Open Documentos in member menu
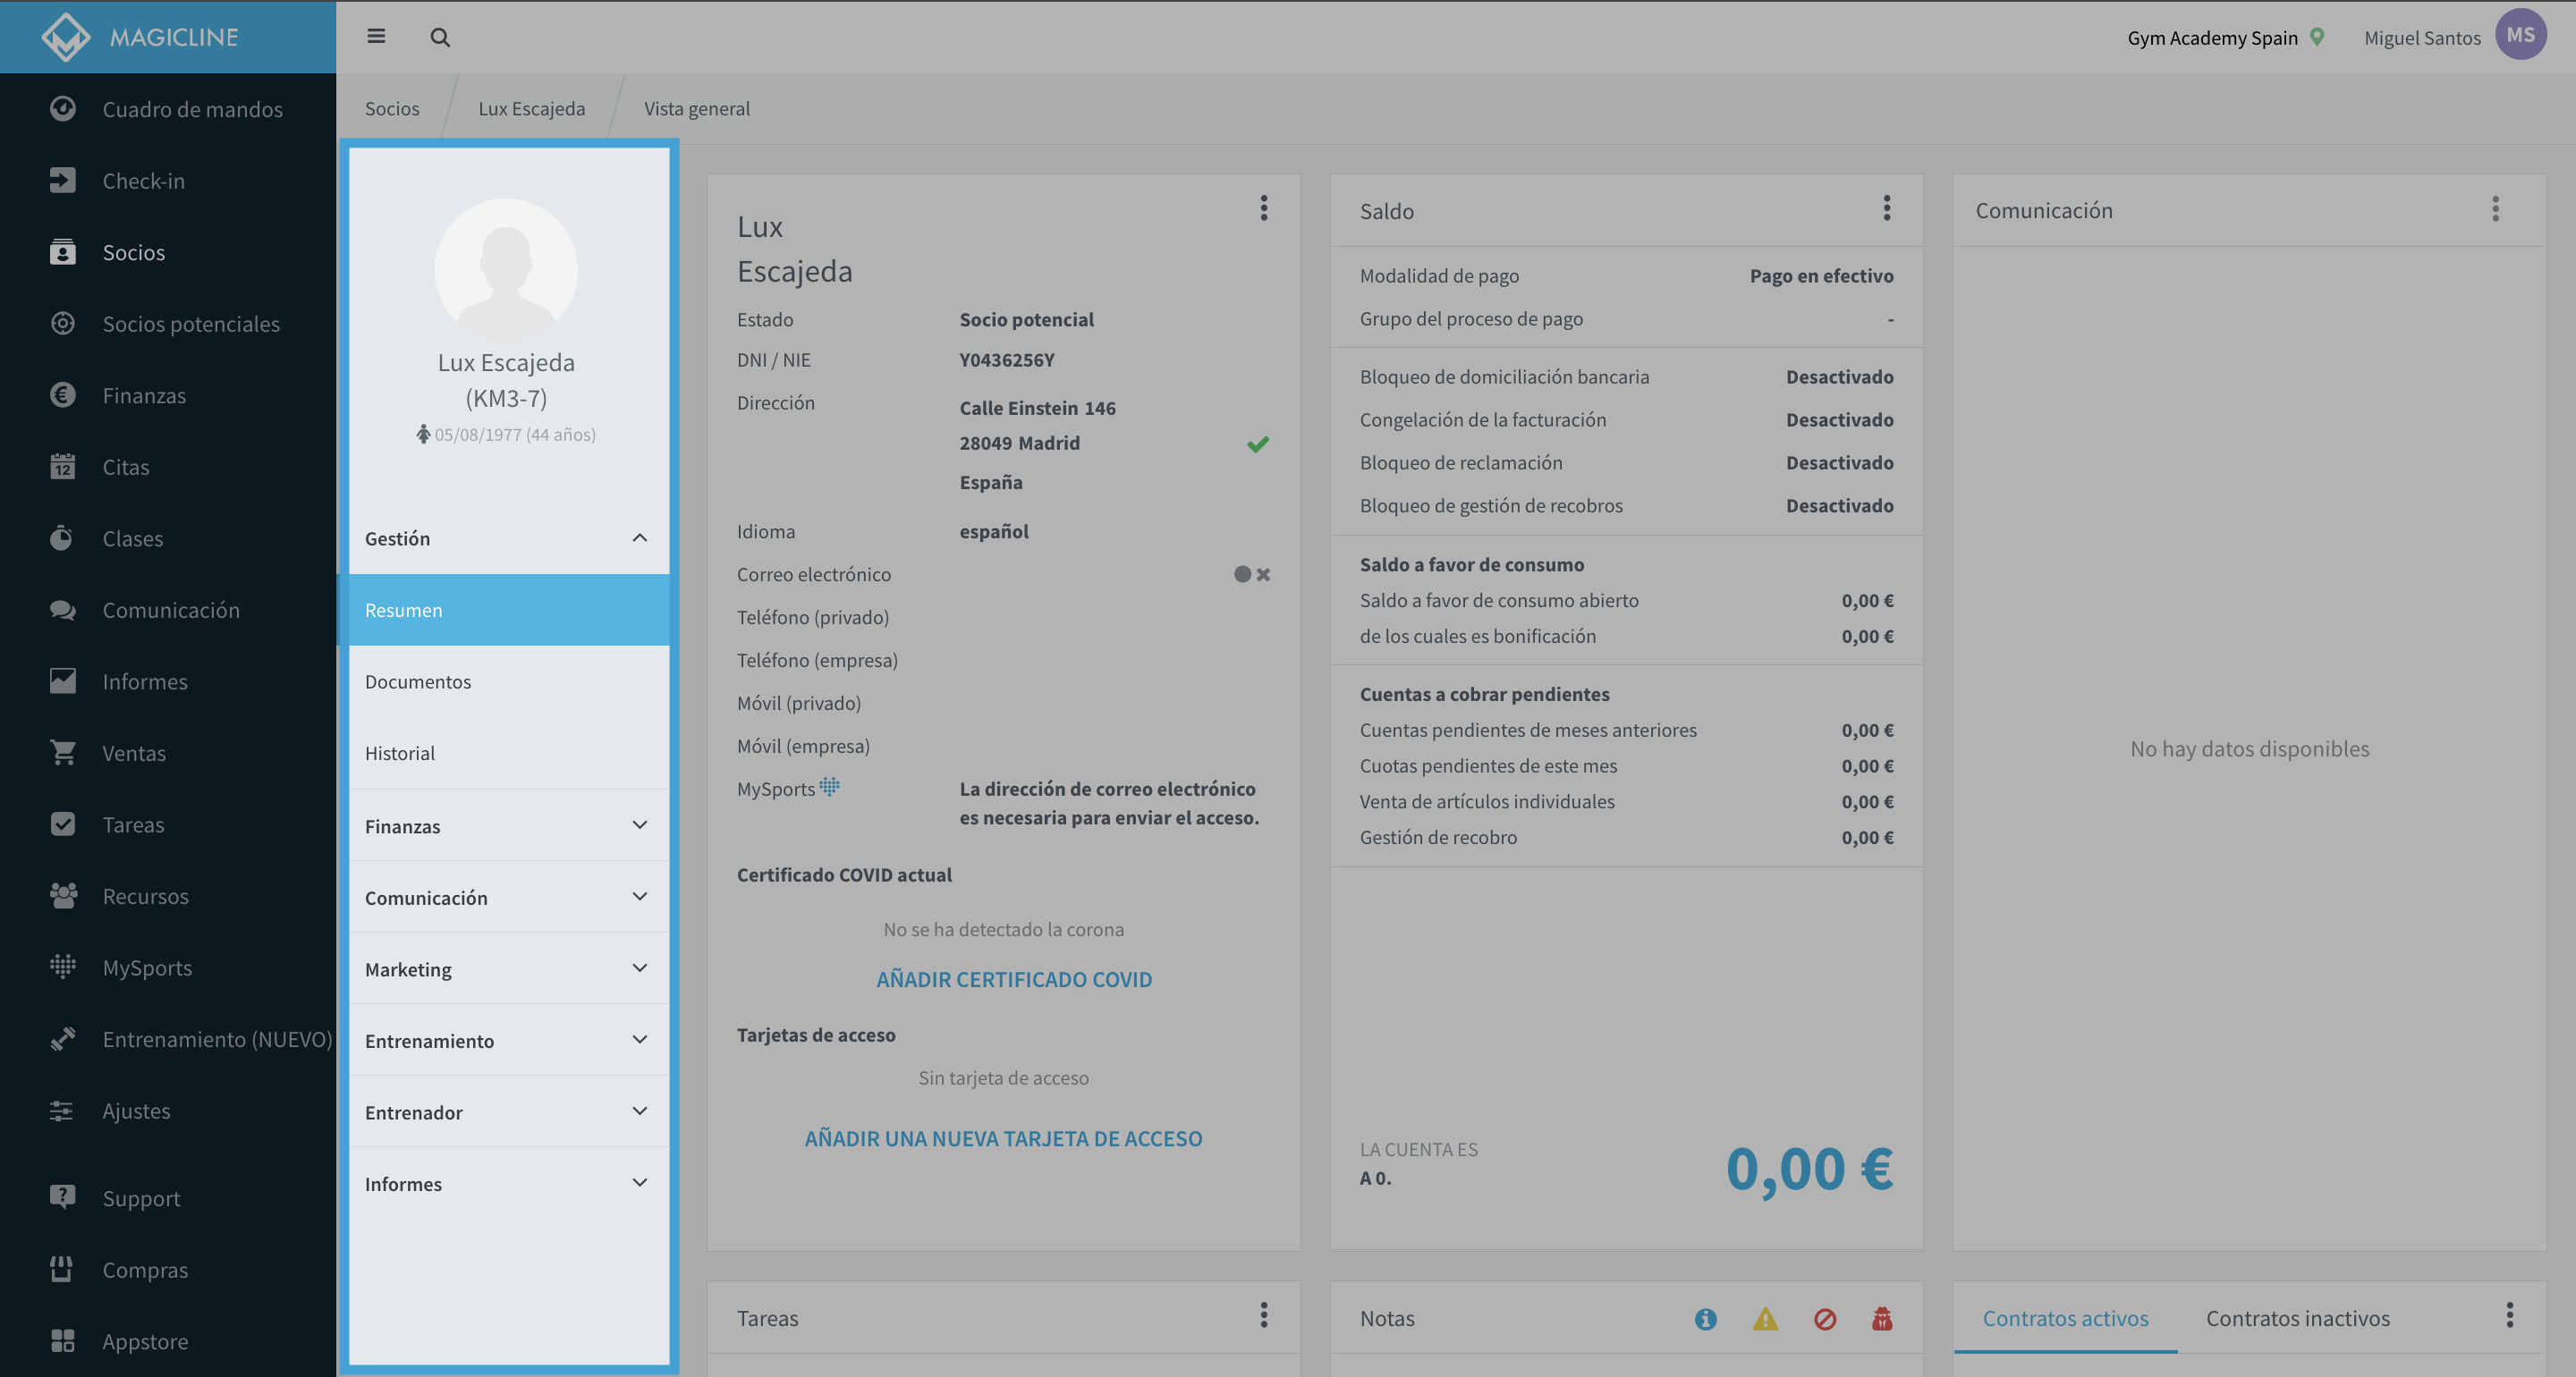Viewport: 2576px width, 1377px height. (x=509, y=681)
